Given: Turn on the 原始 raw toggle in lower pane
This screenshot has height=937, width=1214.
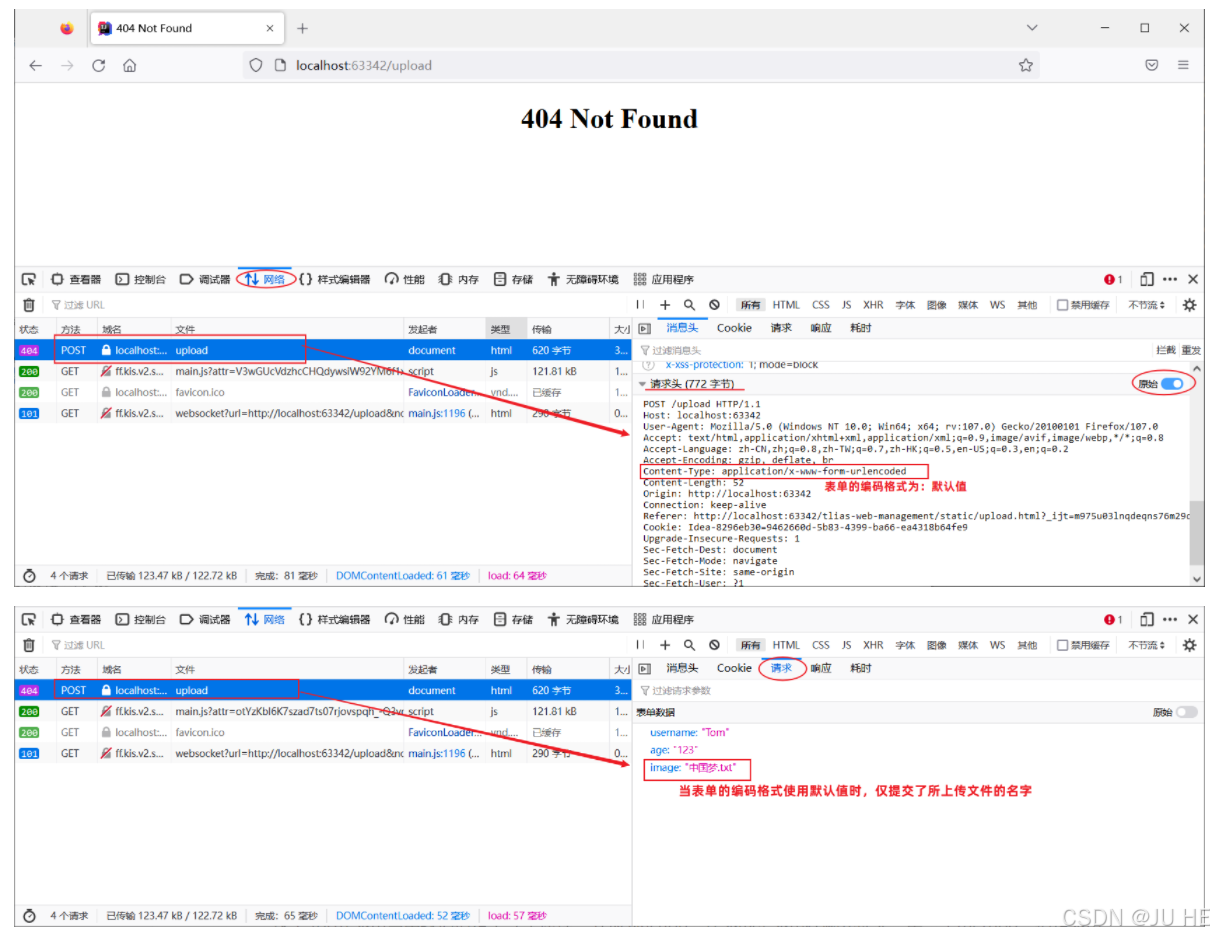Looking at the screenshot, I should point(1186,712).
